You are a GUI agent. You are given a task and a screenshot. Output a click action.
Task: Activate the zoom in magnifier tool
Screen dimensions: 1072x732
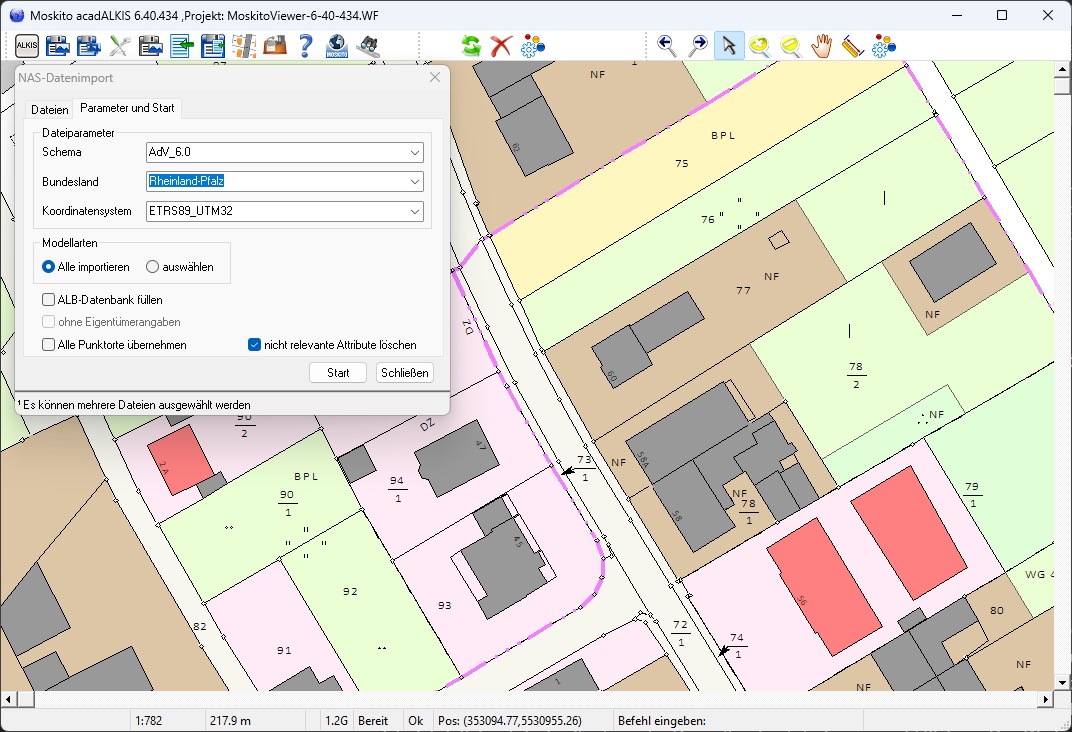(759, 45)
